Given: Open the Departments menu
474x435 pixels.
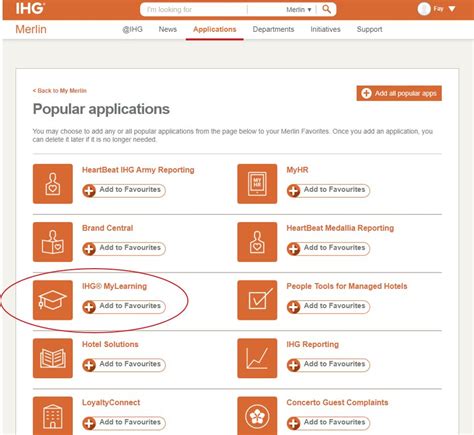Looking at the screenshot, I should point(273,29).
